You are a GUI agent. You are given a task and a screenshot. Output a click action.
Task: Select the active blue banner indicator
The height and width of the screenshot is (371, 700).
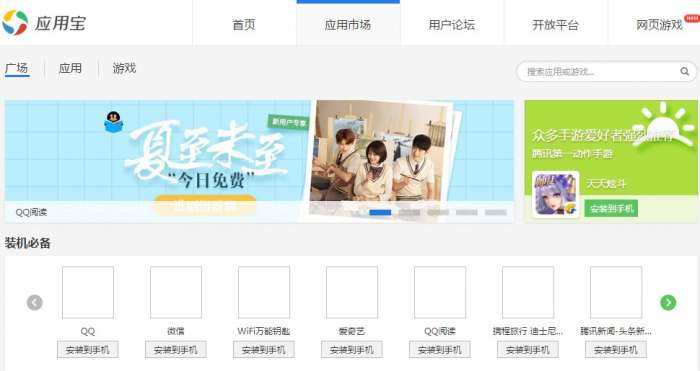380,213
